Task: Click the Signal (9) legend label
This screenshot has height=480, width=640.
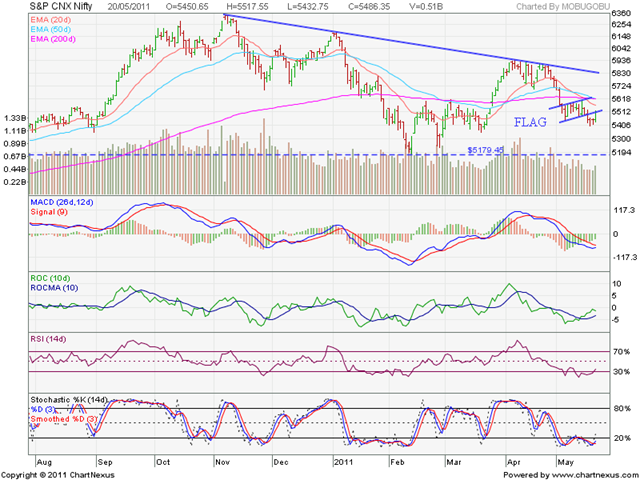Action: (x=49, y=212)
